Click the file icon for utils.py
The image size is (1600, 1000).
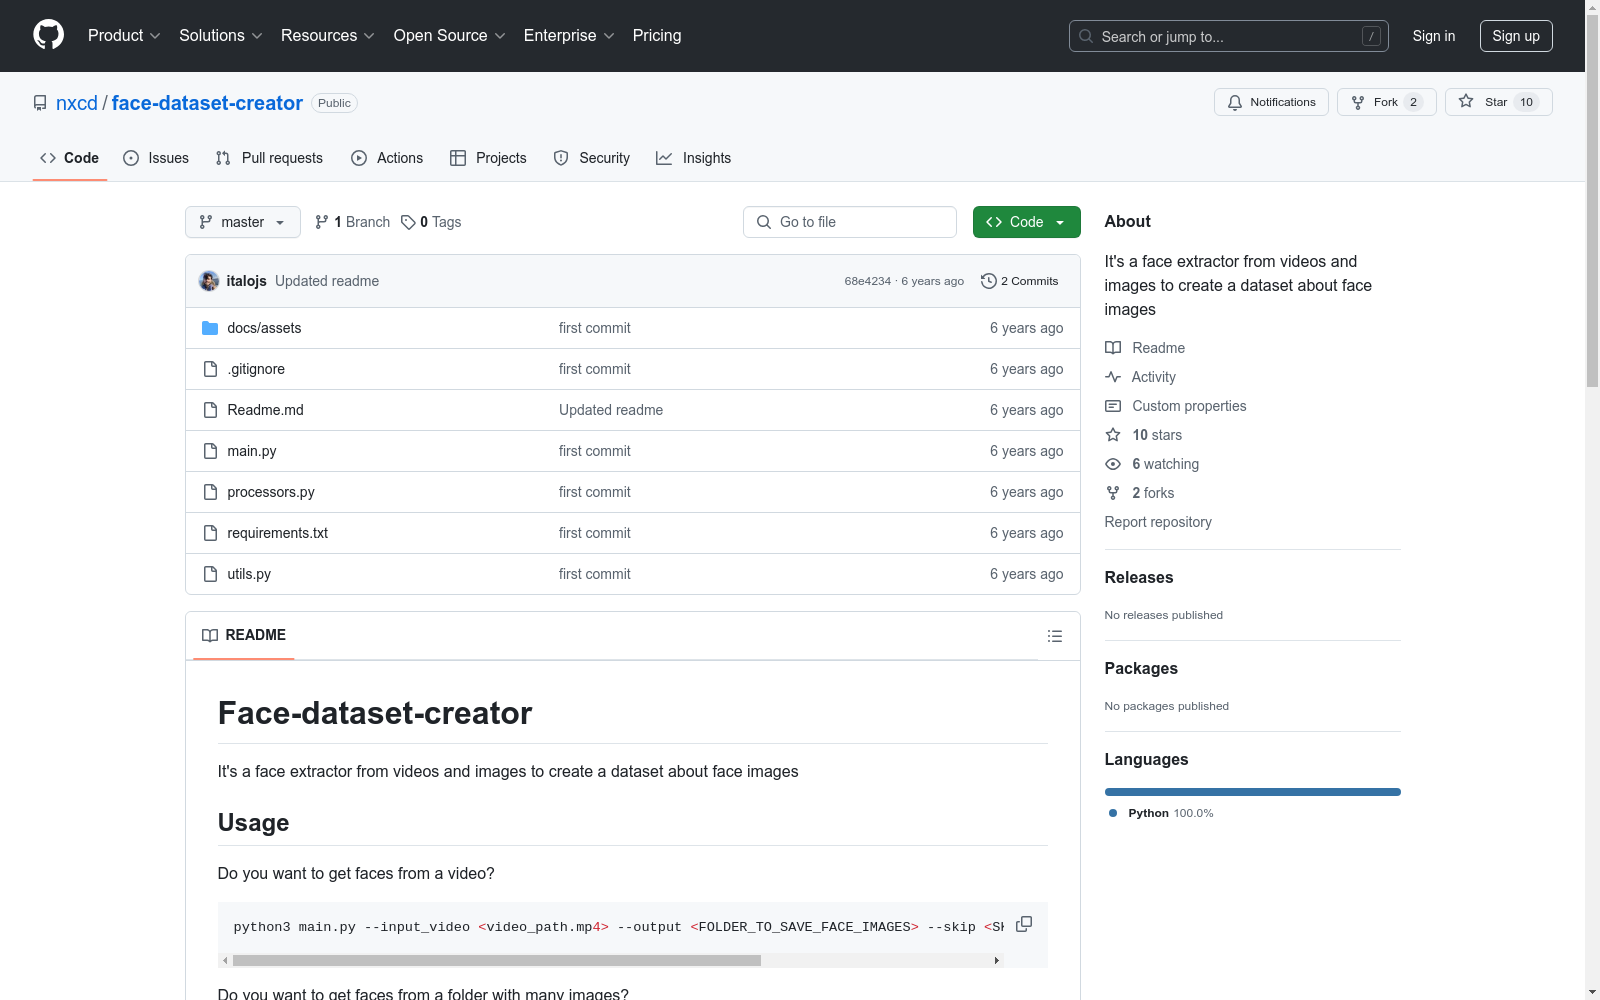tap(210, 574)
